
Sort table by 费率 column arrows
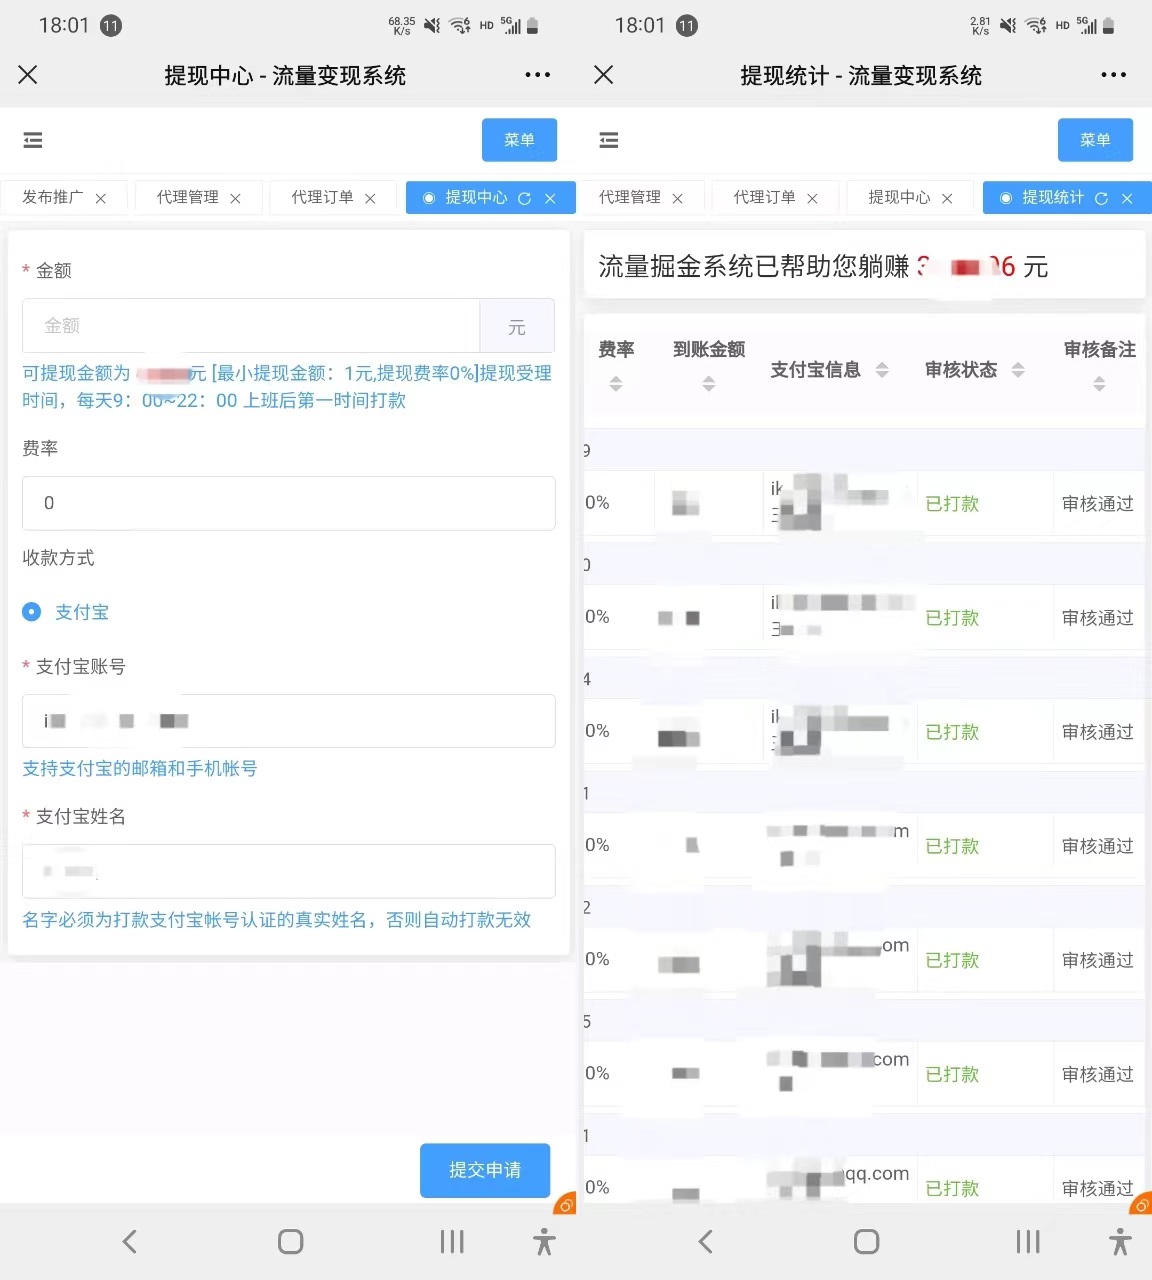pyautogui.click(x=616, y=384)
